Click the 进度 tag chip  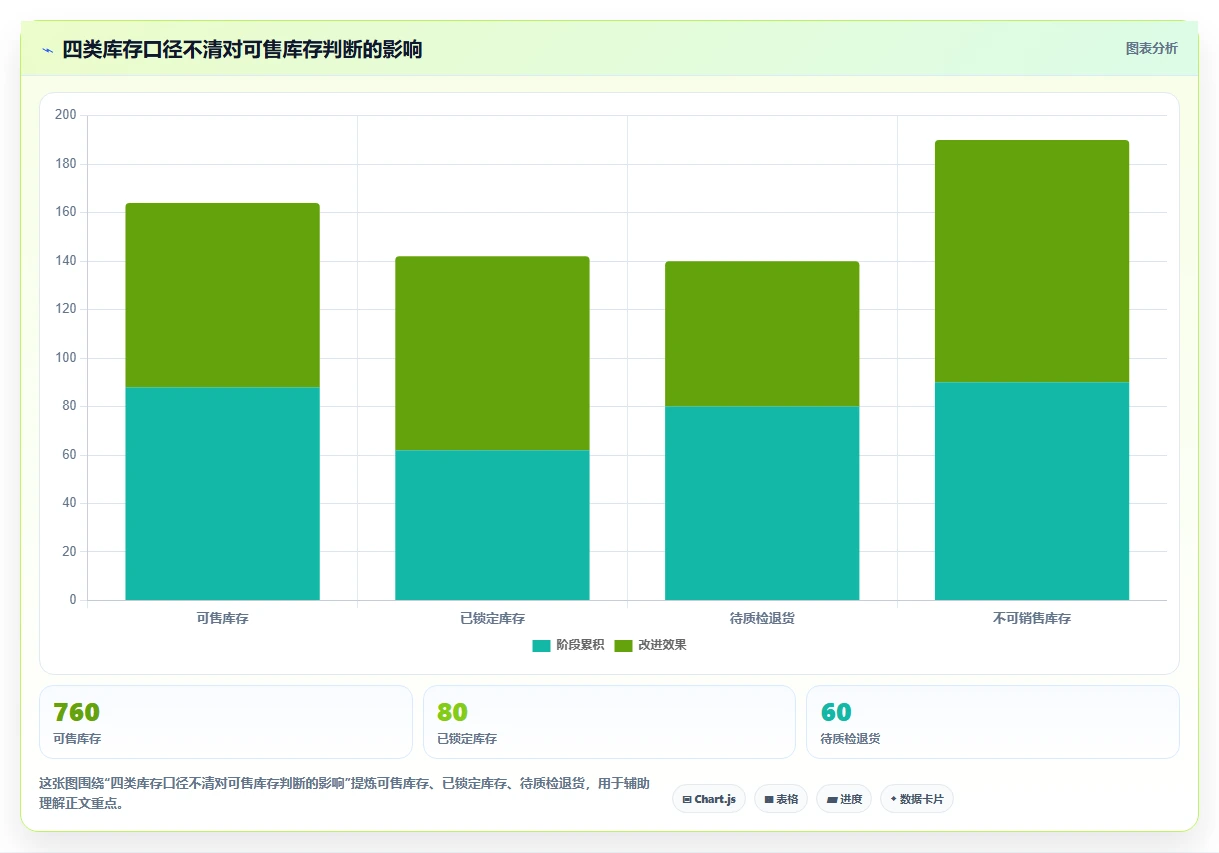click(844, 799)
